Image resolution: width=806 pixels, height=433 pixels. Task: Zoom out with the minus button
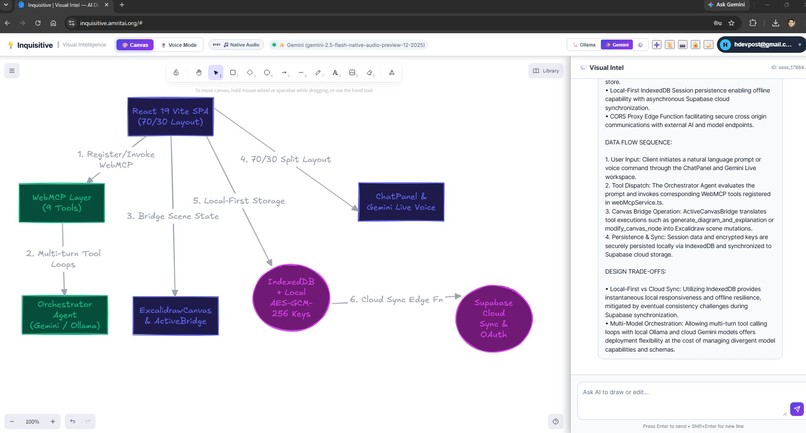[12, 422]
